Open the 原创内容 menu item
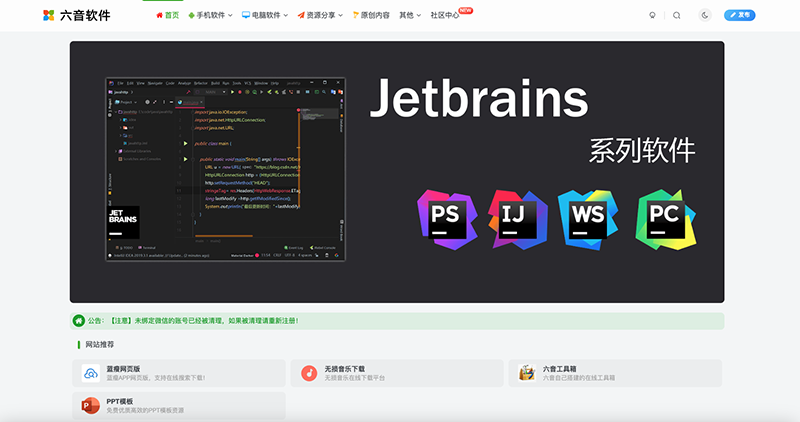This screenshot has width=800, height=422. [x=371, y=15]
